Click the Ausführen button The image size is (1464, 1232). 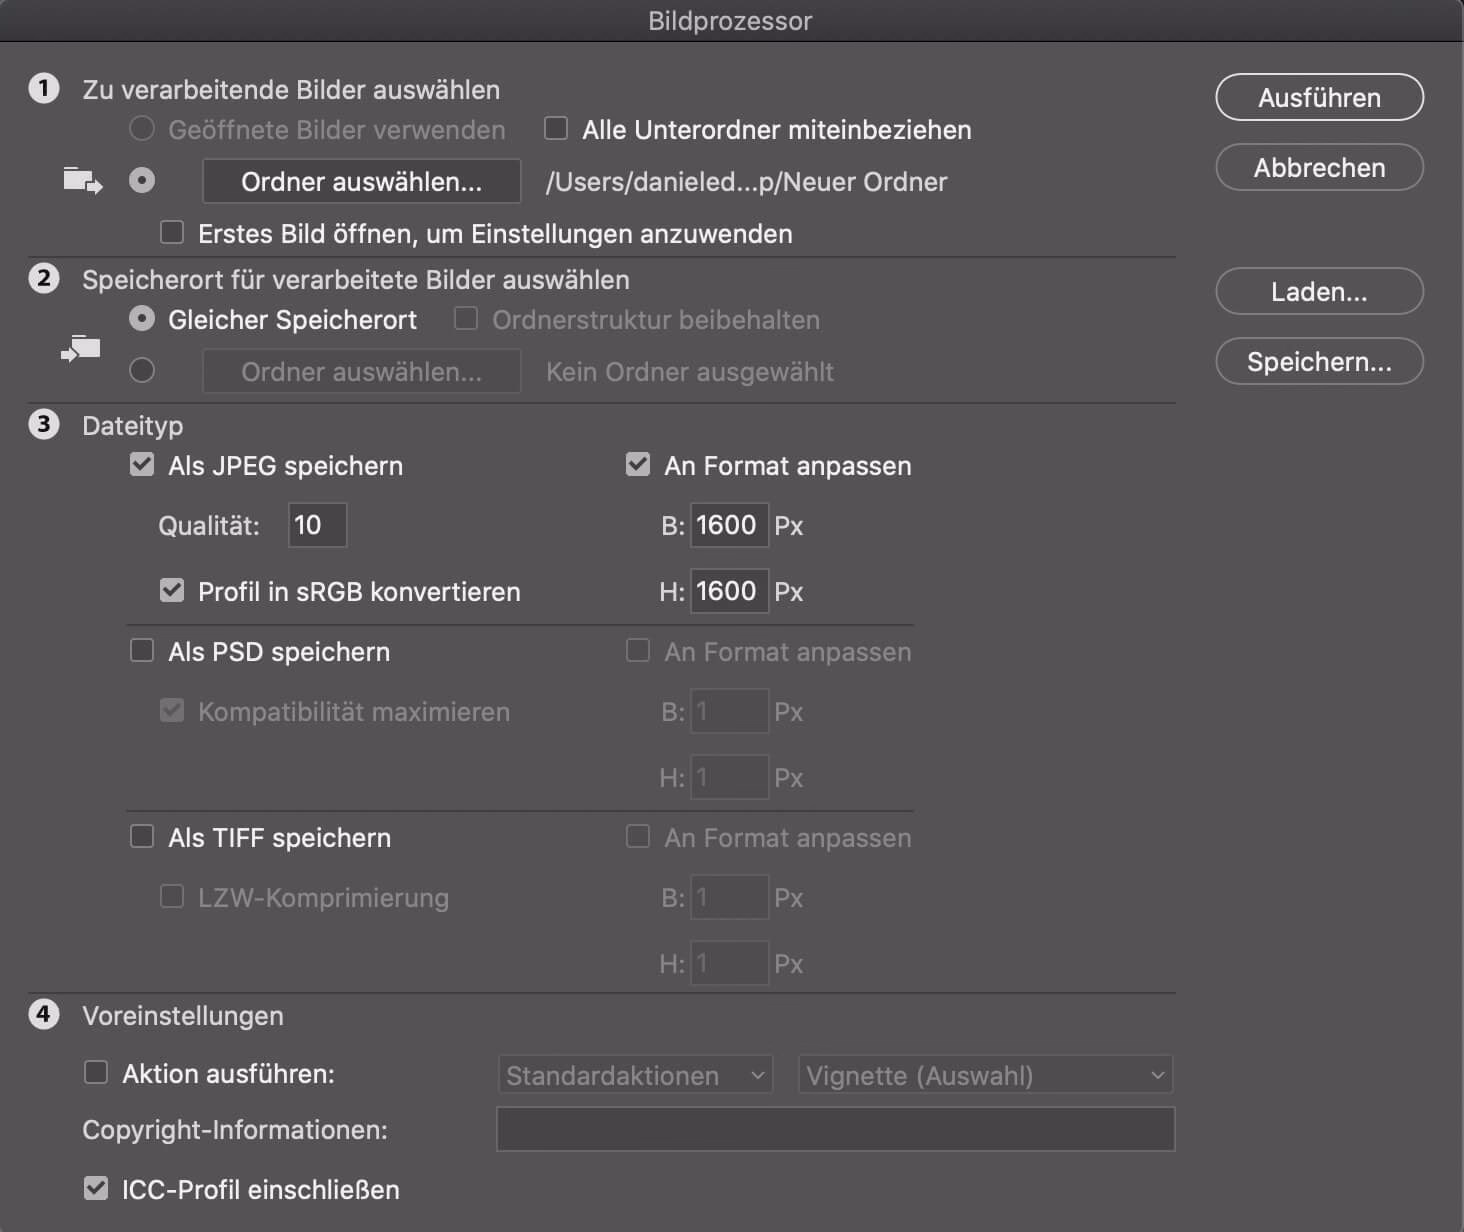[1319, 97]
